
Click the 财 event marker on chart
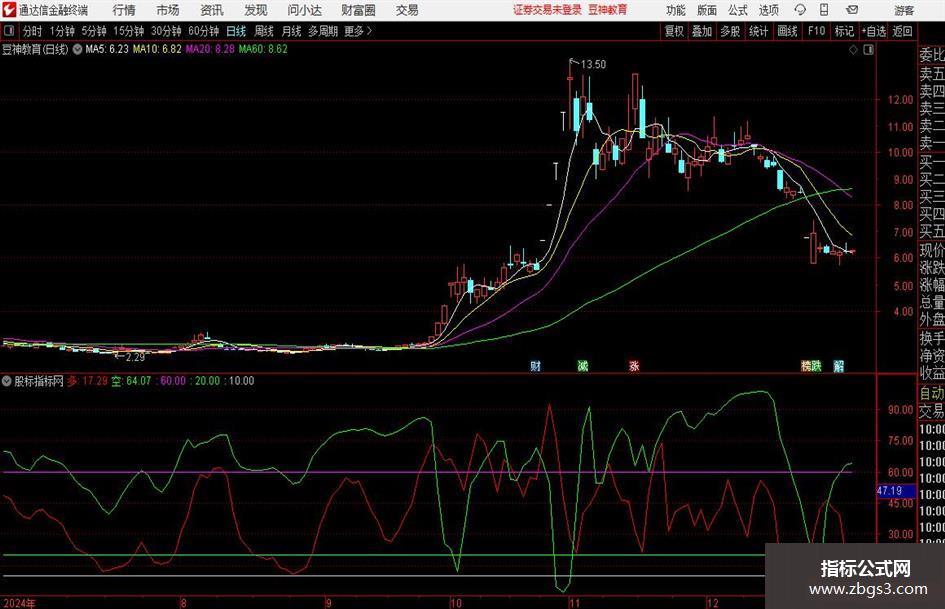[535, 365]
